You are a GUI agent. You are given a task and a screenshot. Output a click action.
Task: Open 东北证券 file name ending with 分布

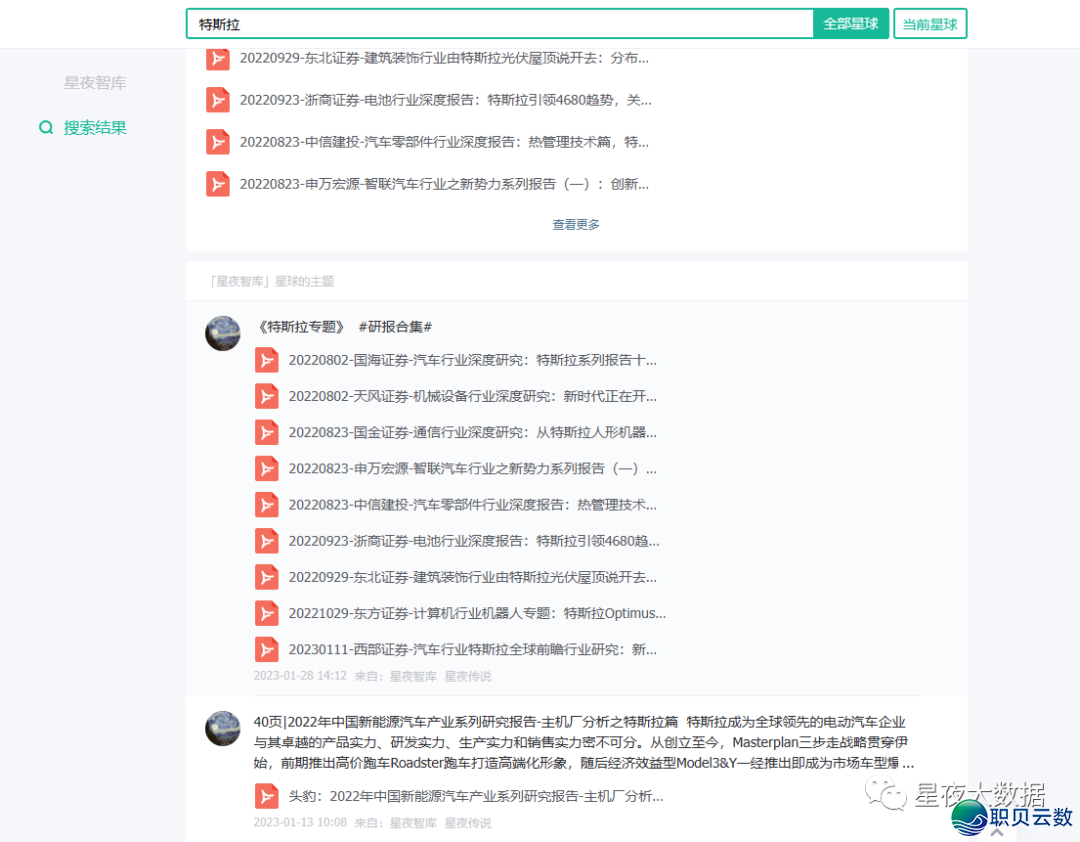444,59
